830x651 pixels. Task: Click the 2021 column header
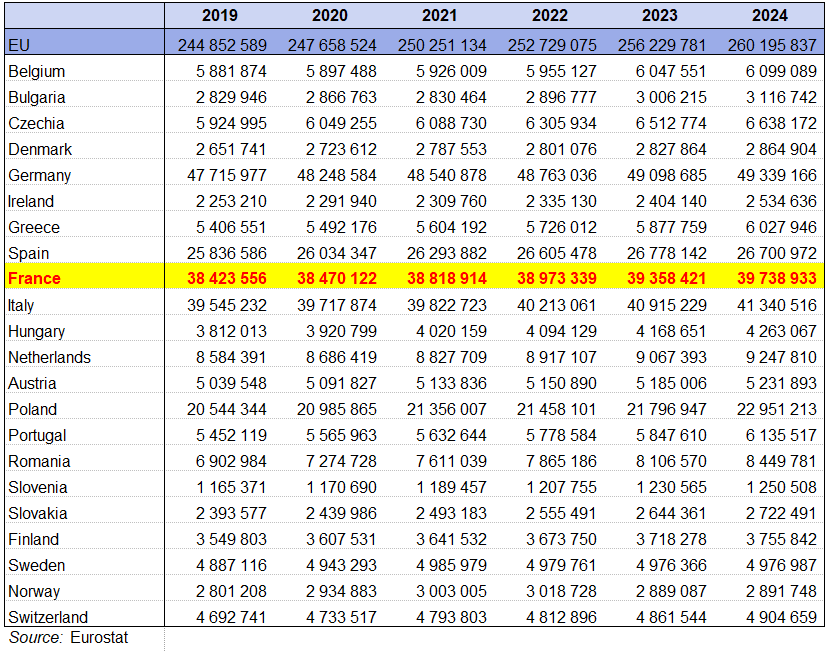click(x=440, y=15)
